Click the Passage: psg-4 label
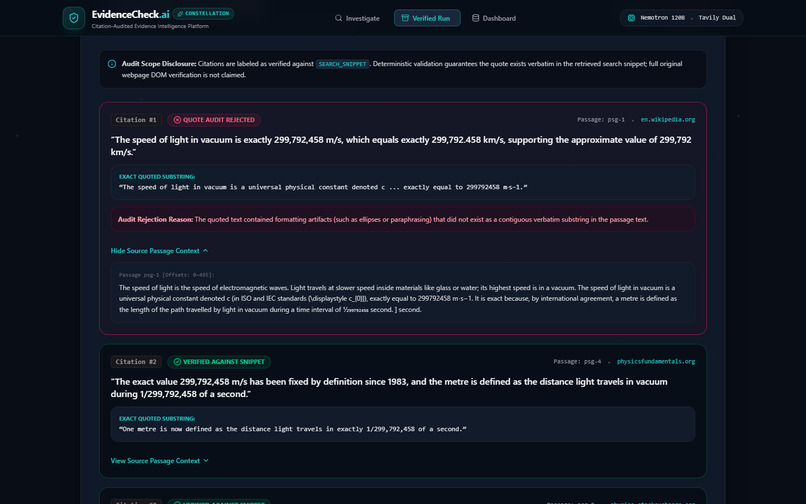Screen dimensions: 806x504 [577, 361]
